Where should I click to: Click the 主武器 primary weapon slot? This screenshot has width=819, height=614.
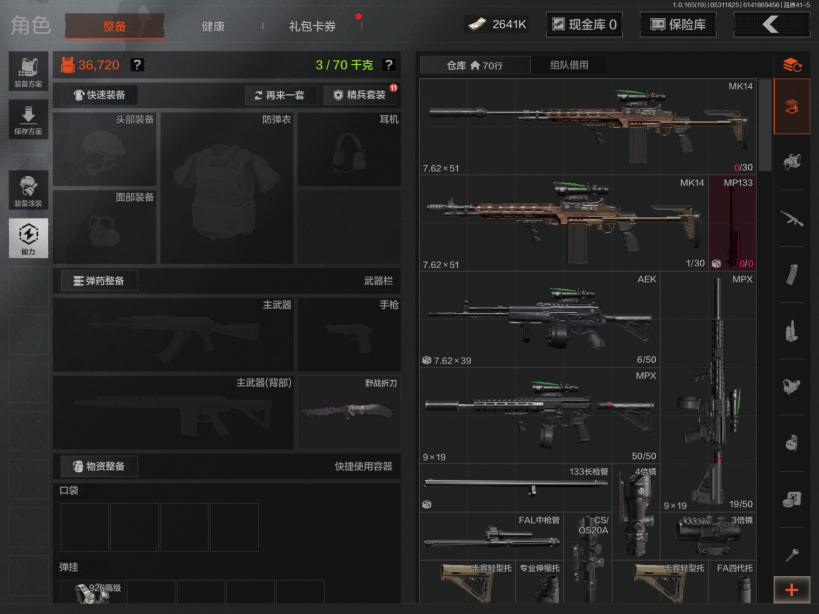(x=173, y=334)
